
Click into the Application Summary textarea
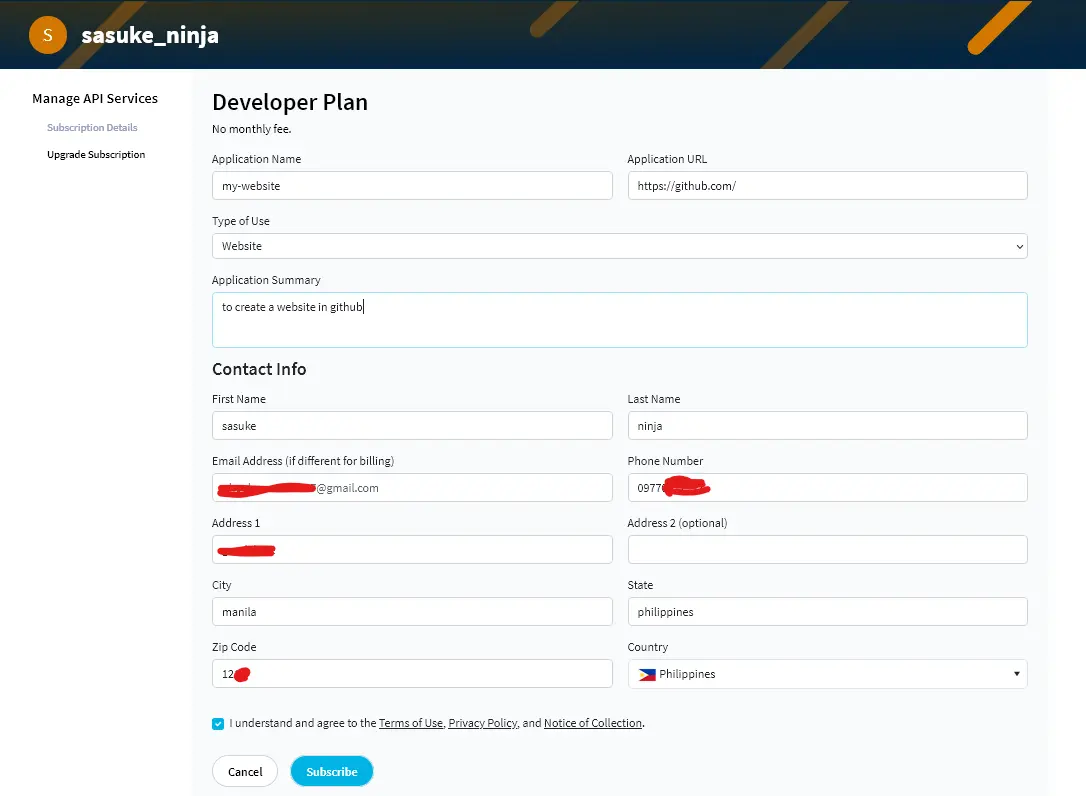click(x=619, y=319)
